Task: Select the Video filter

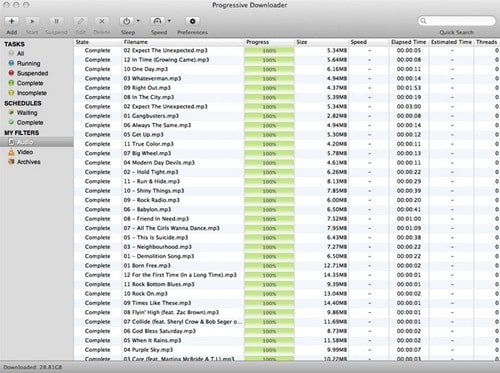Action: (25, 152)
